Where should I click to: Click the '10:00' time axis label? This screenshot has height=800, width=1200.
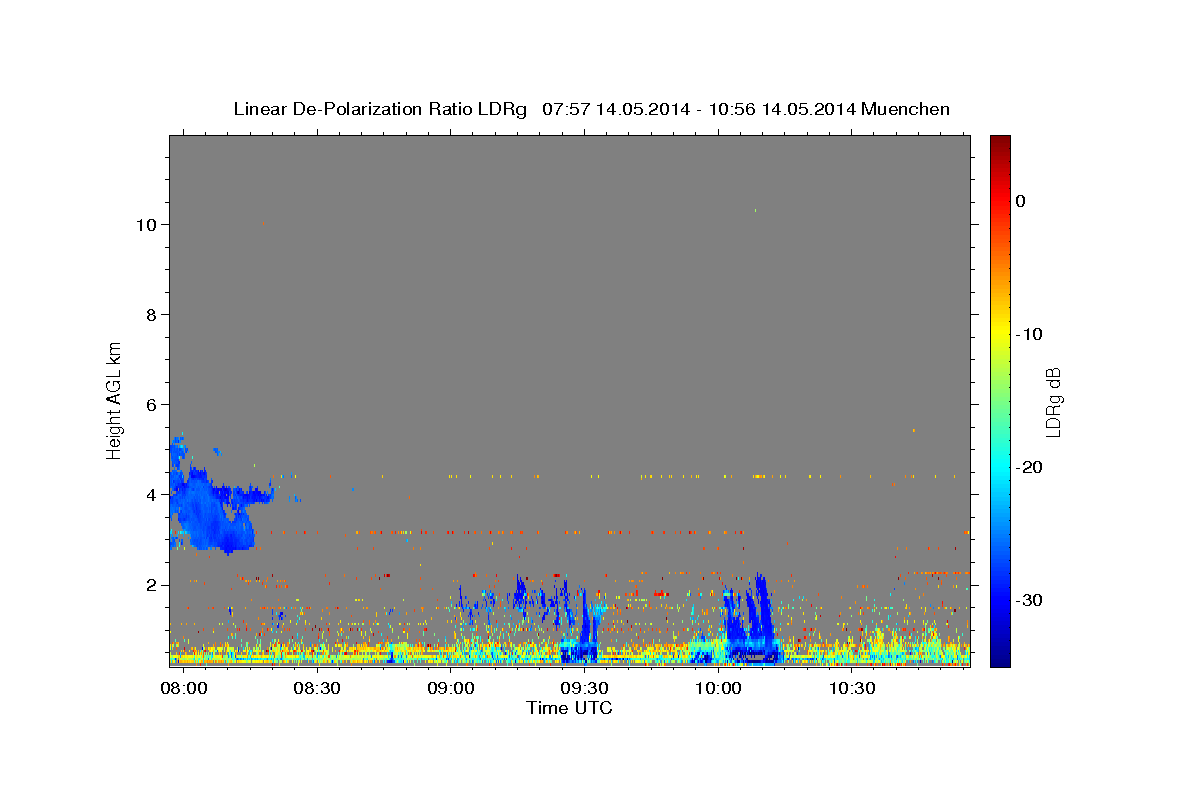[x=718, y=690]
